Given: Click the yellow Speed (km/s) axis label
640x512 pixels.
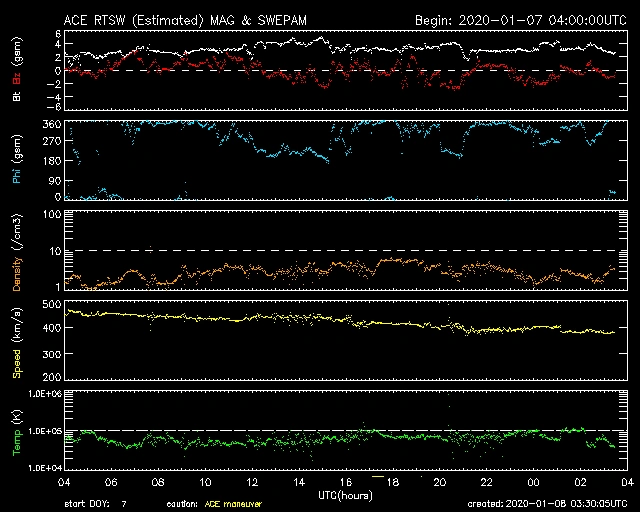Looking at the screenshot, I should (17, 340).
